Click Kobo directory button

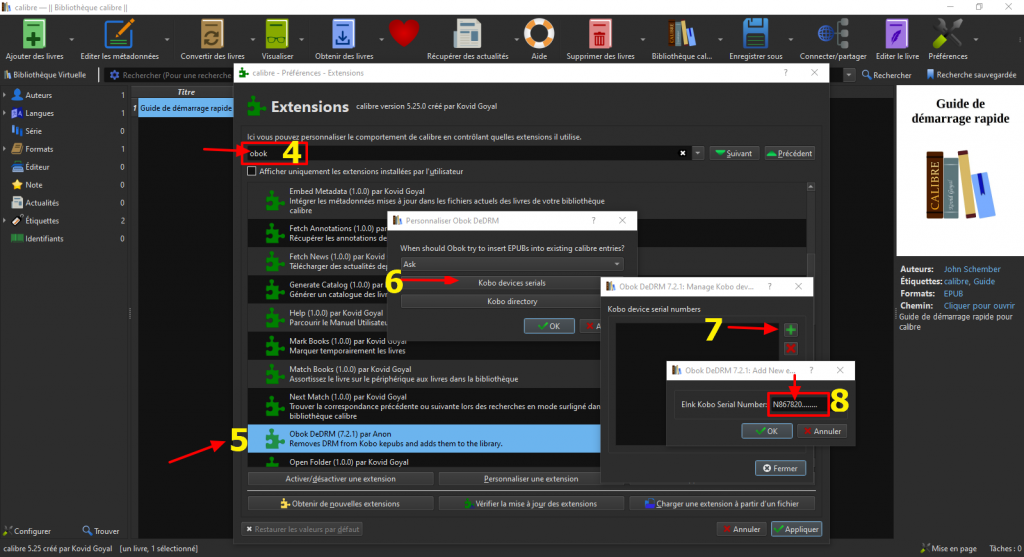512,301
